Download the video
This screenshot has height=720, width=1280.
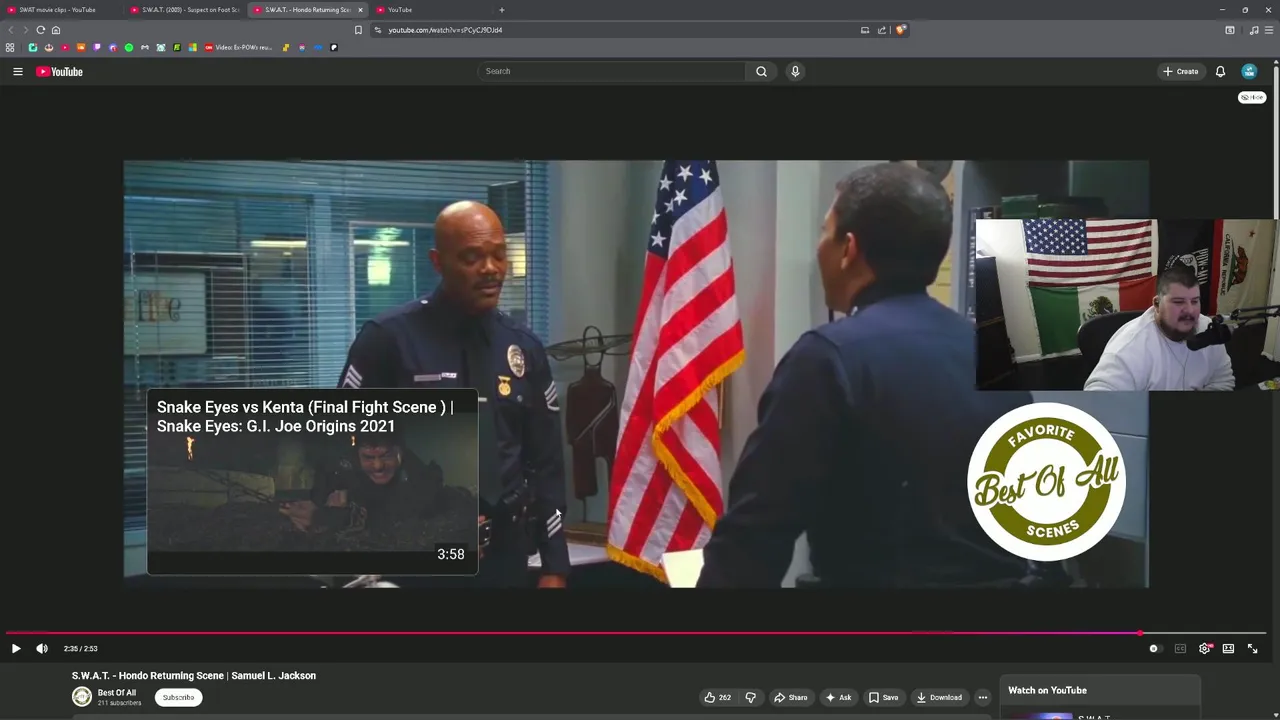click(x=938, y=697)
